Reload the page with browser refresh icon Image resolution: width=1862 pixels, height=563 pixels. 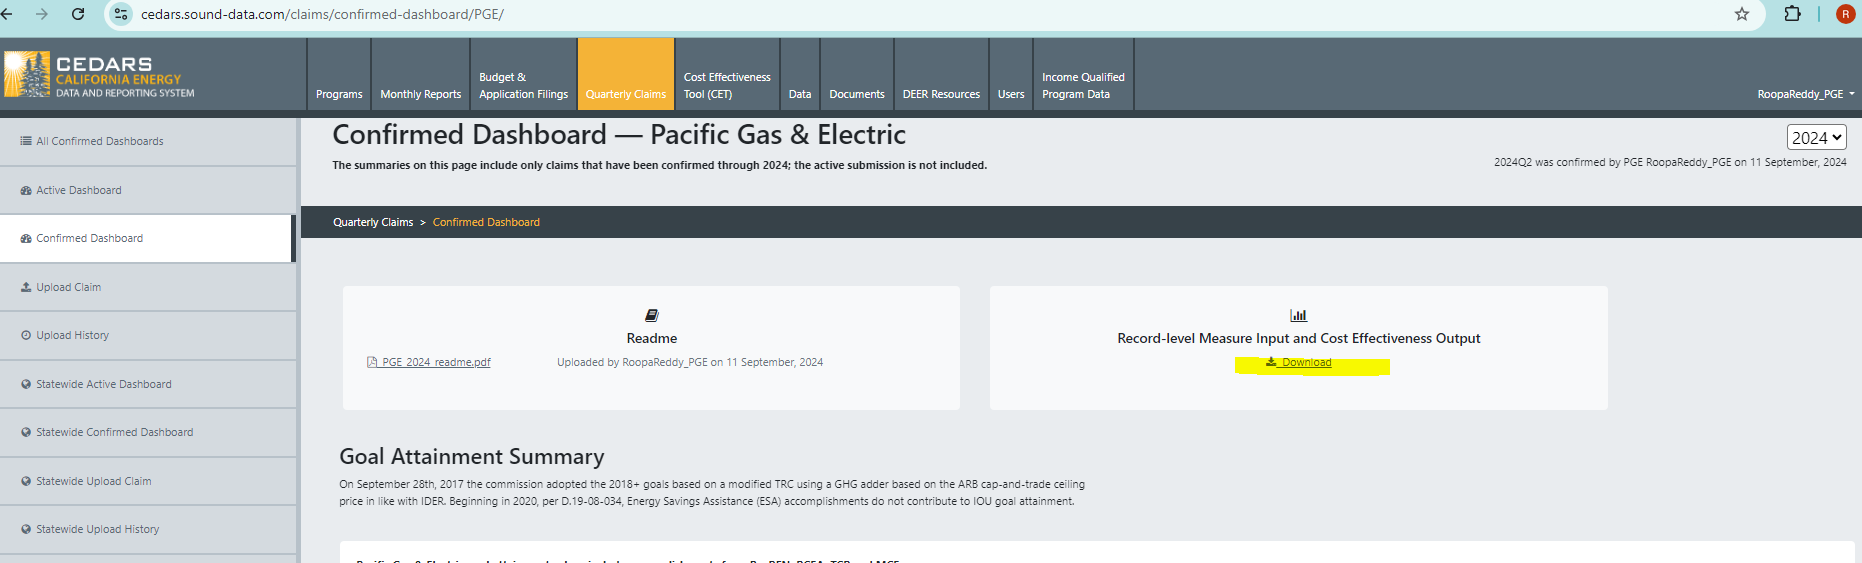pos(78,14)
